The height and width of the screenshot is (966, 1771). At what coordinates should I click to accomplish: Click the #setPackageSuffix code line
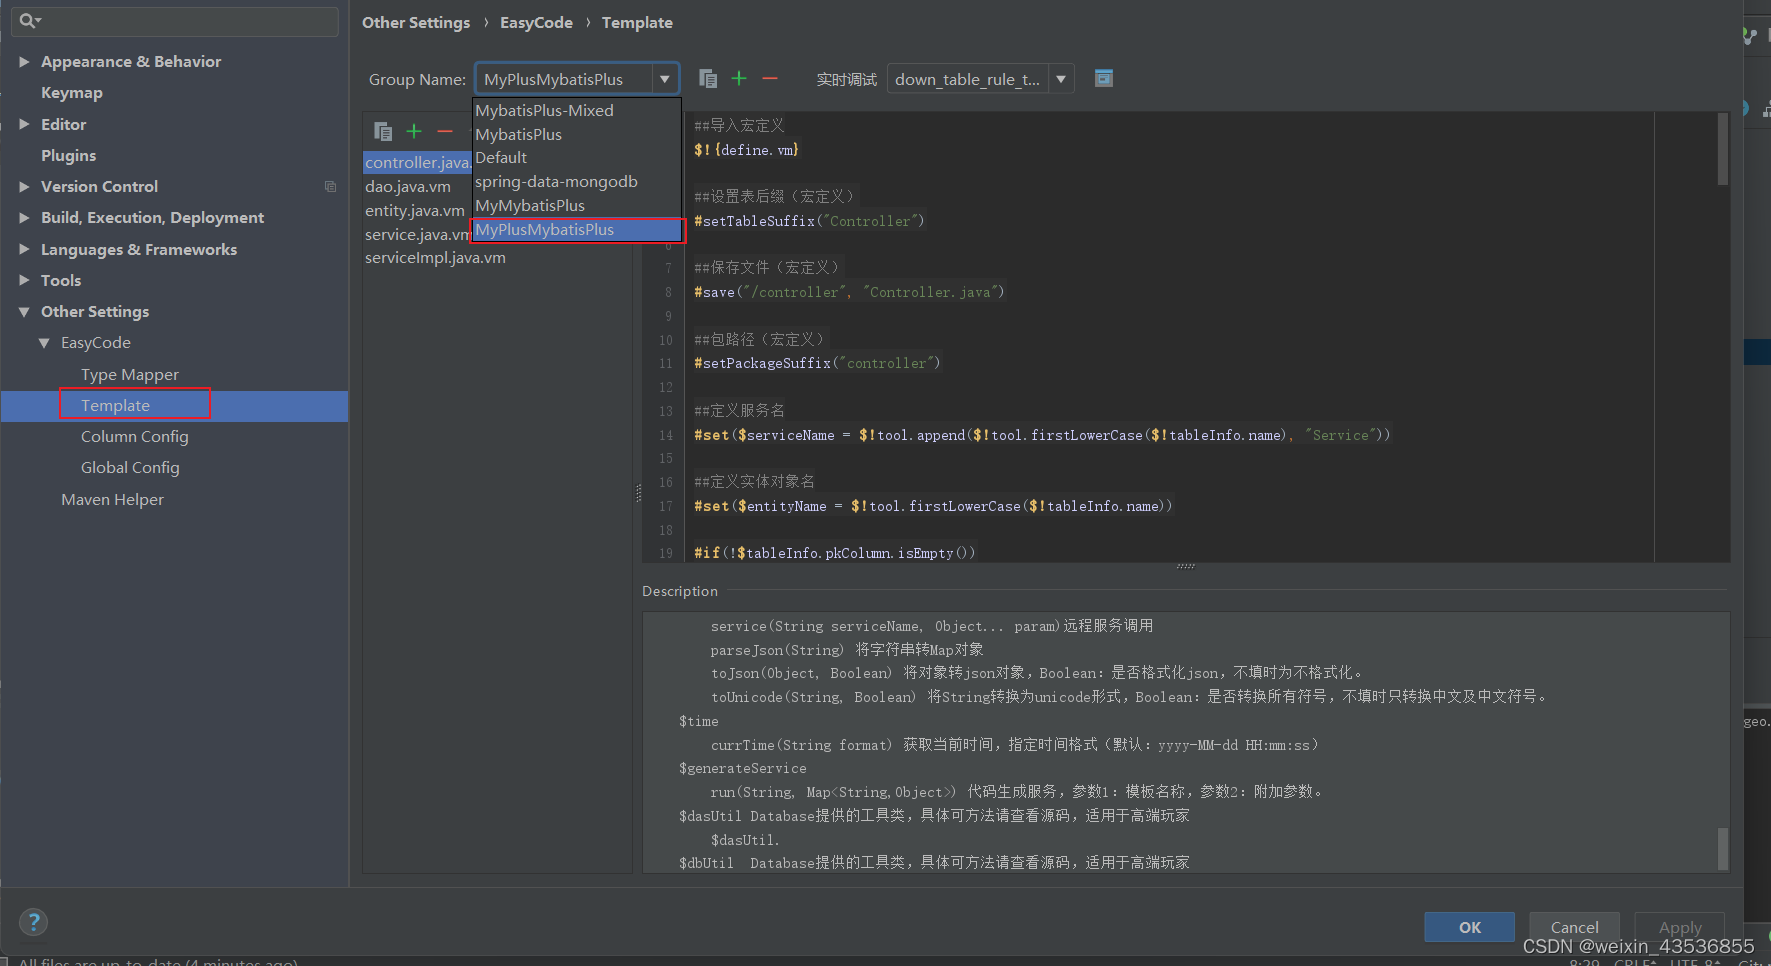tap(817, 363)
